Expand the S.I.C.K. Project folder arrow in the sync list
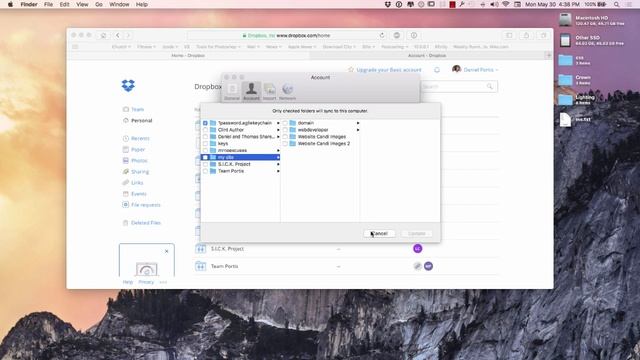640x360 pixels. (x=278, y=164)
